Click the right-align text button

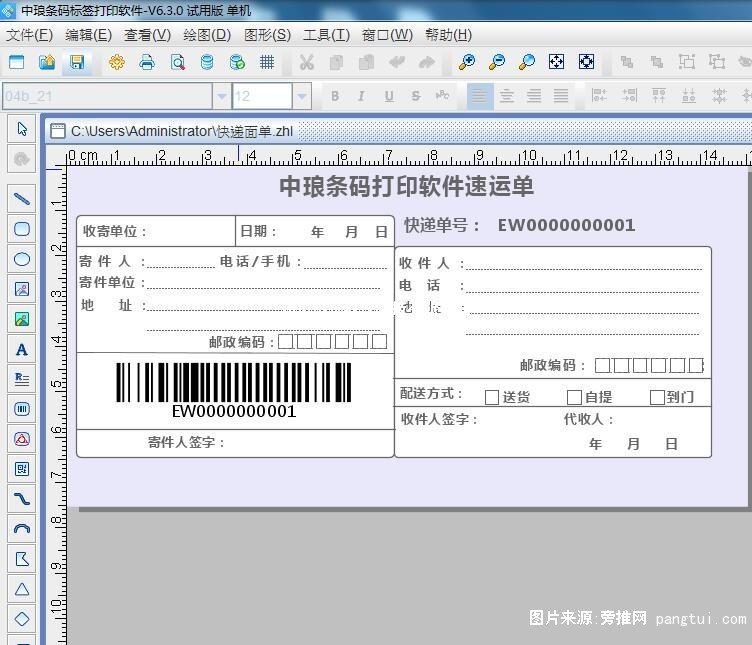point(534,96)
